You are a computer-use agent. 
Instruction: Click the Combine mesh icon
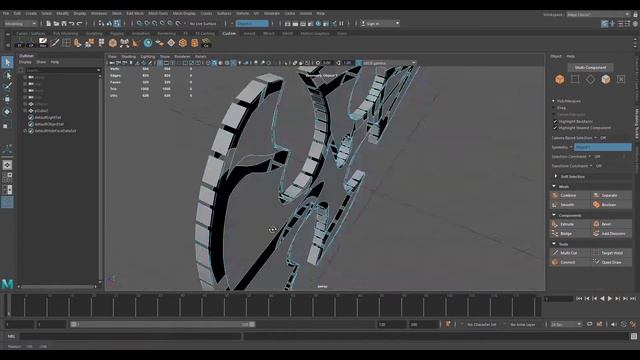click(555, 196)
